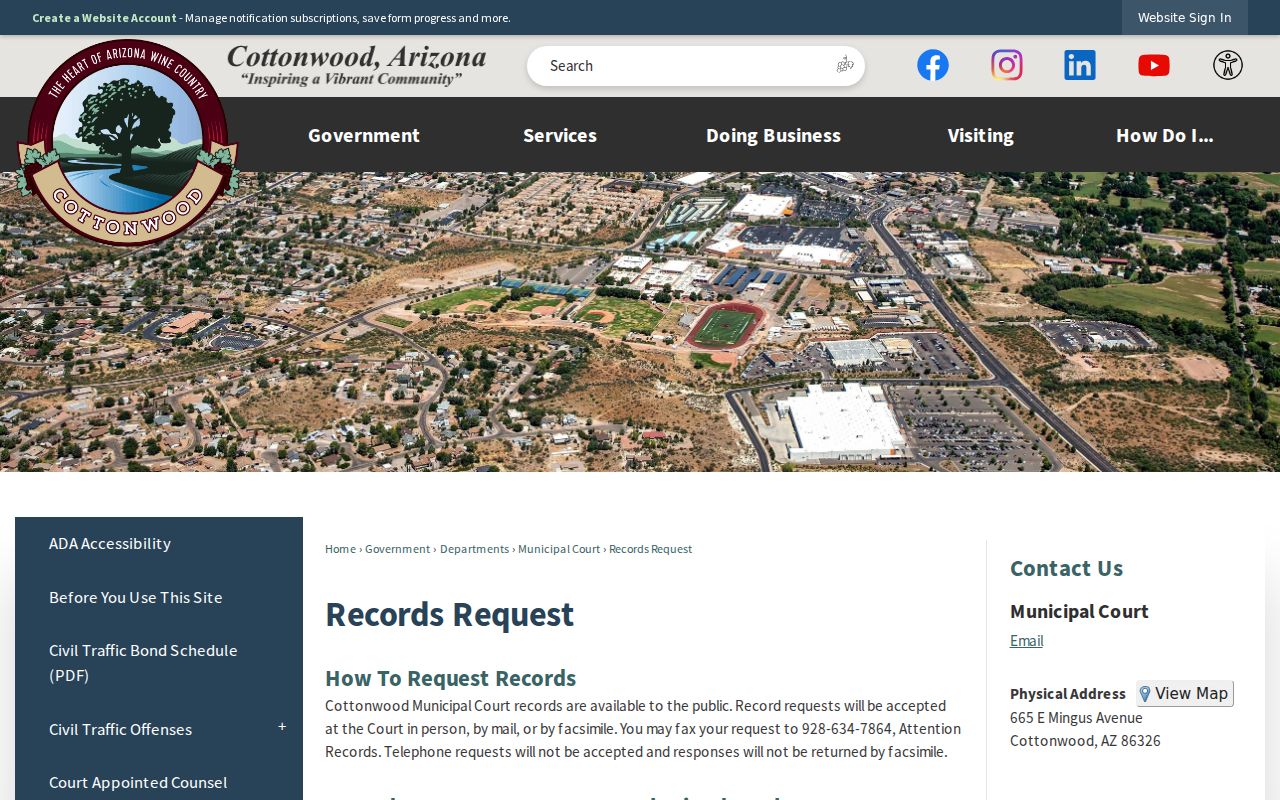
Task: Click the Website Sign In button
Action: point(1184,17)
